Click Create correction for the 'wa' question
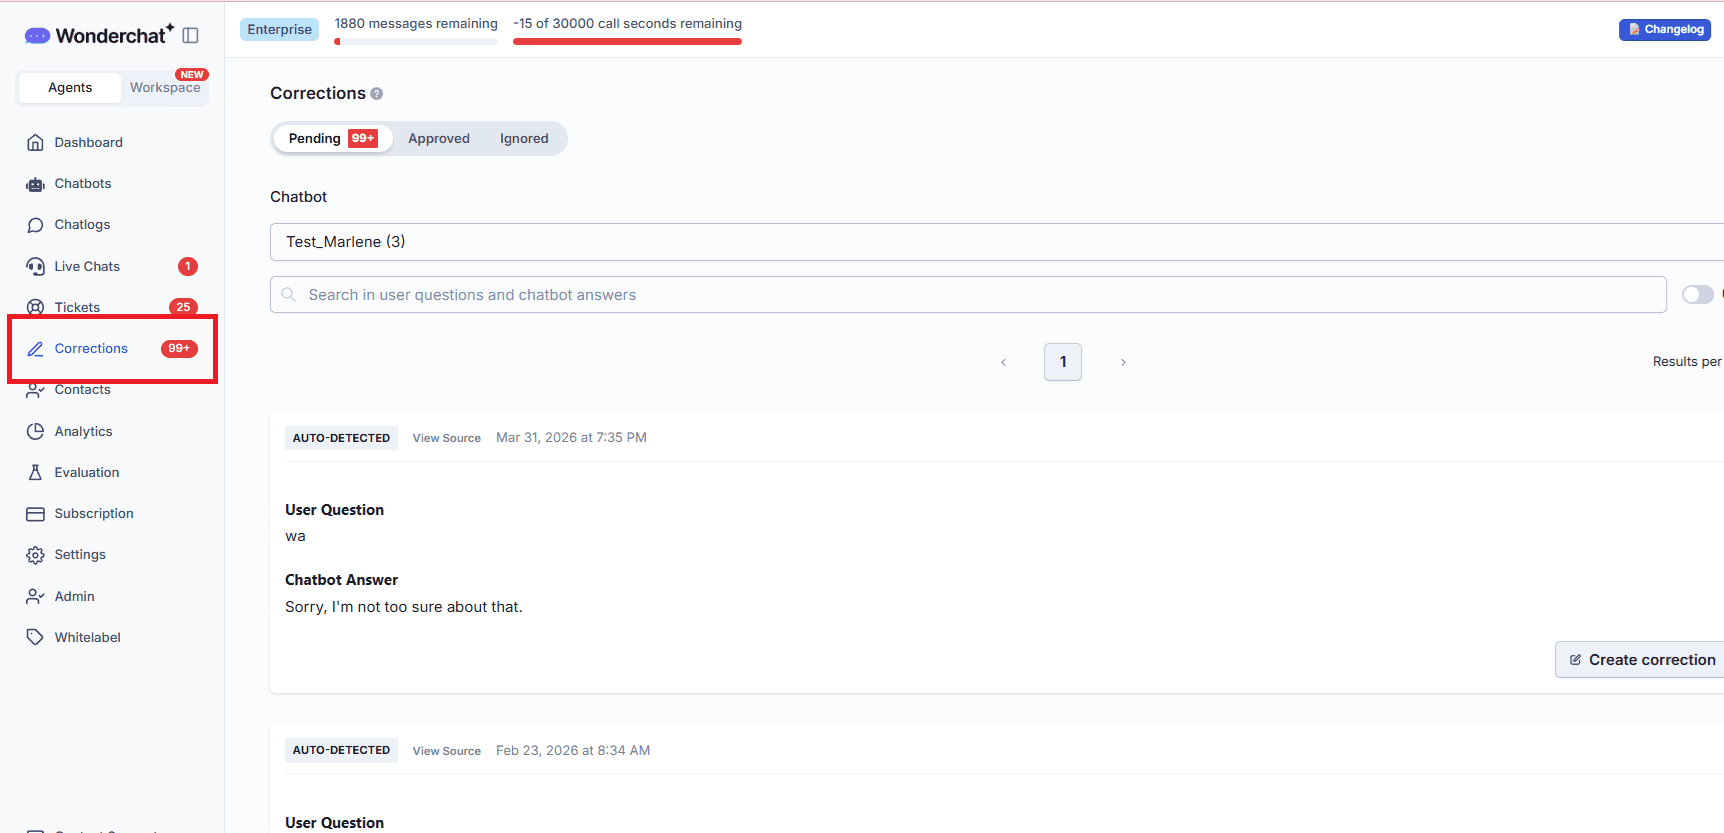Viewport: 1724px width, 833px height. pyautogui.click(x=1641, y=660)
